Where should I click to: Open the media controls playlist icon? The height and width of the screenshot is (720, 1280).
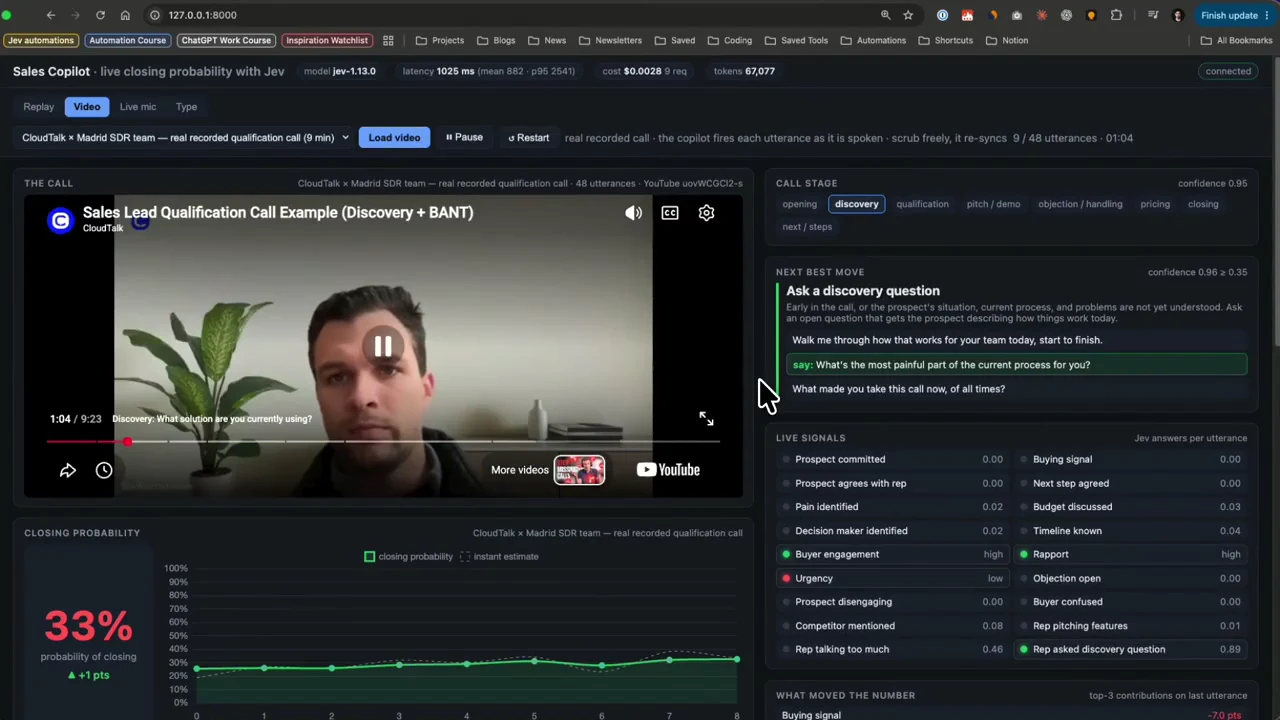point(1153,15)
